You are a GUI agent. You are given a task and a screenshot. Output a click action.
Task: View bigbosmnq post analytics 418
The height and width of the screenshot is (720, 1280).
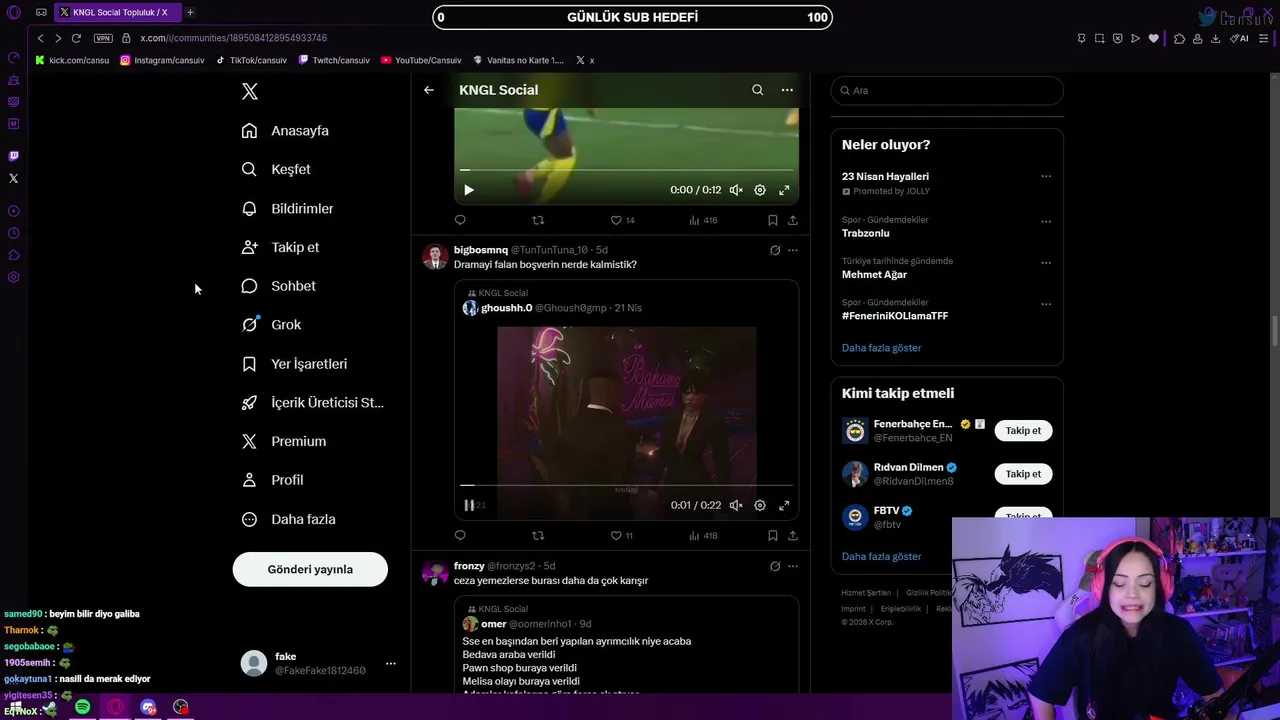pos(703,536)
